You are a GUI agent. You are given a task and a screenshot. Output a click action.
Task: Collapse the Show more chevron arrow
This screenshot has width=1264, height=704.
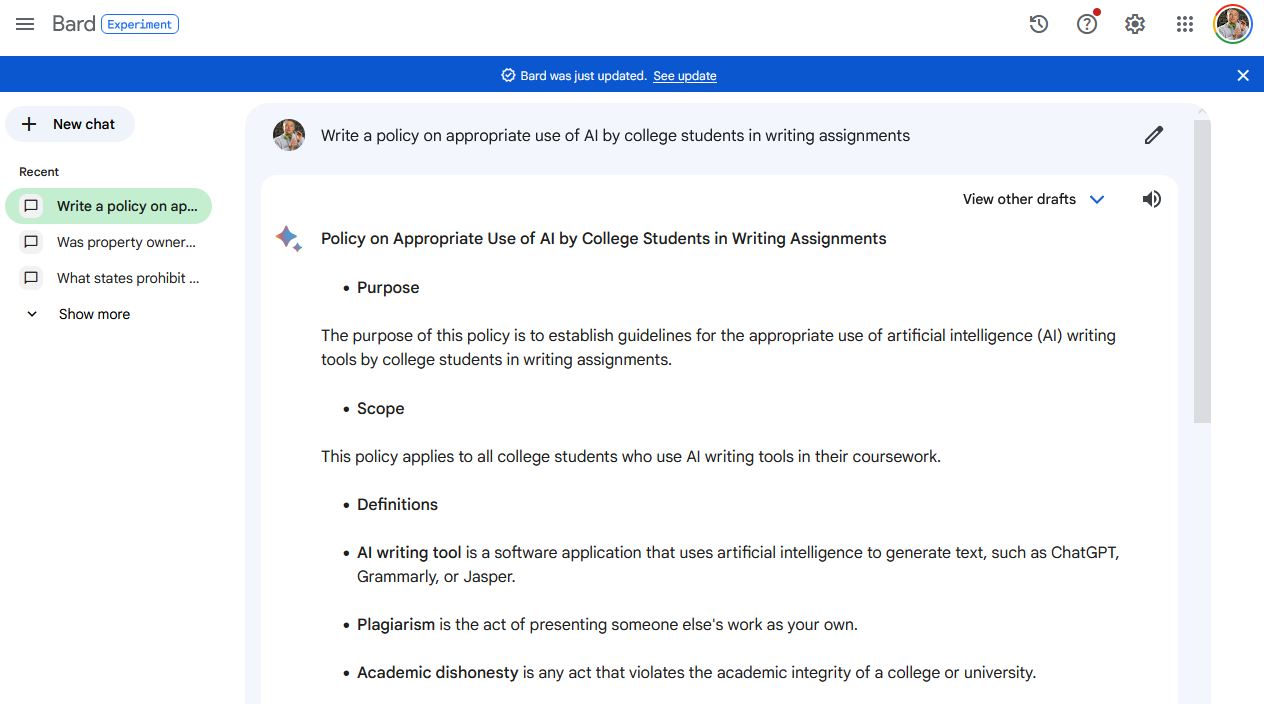pos(31,313)
